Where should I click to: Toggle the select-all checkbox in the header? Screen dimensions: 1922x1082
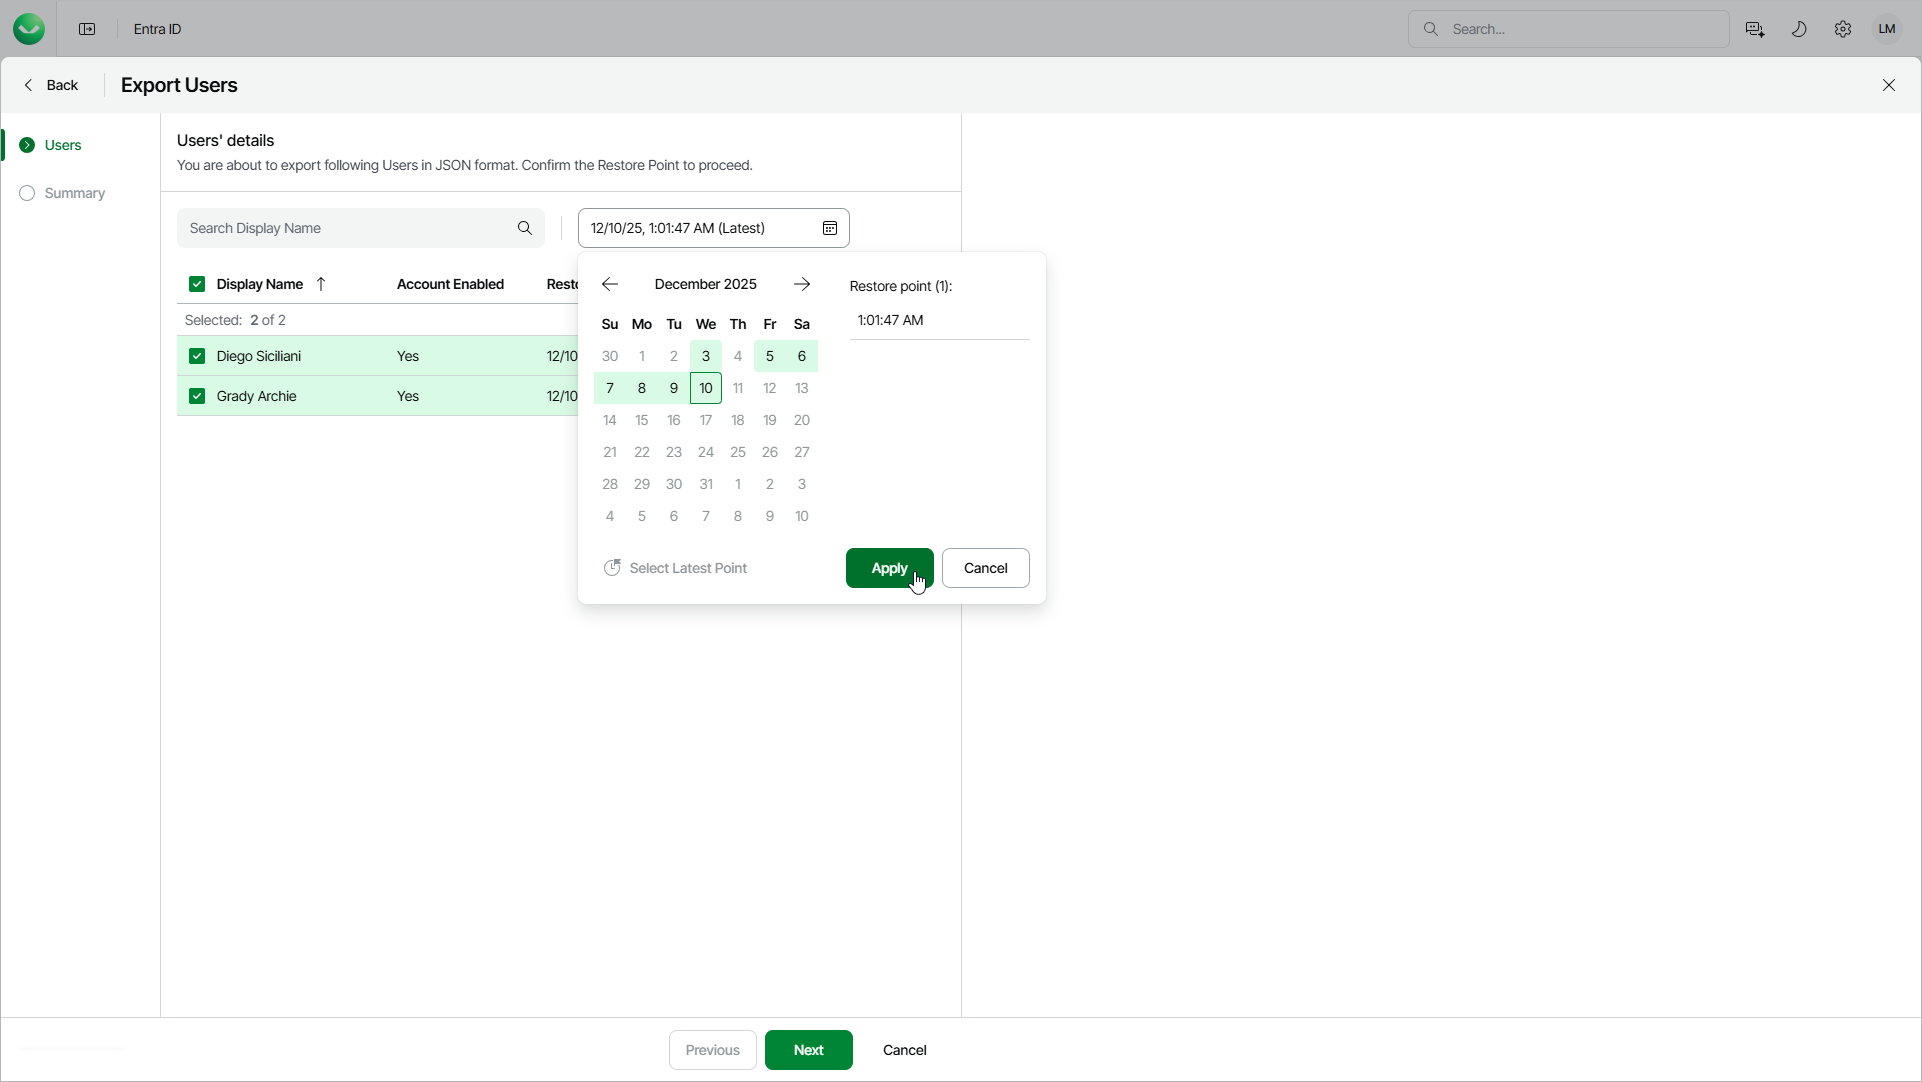pos(197,284)
